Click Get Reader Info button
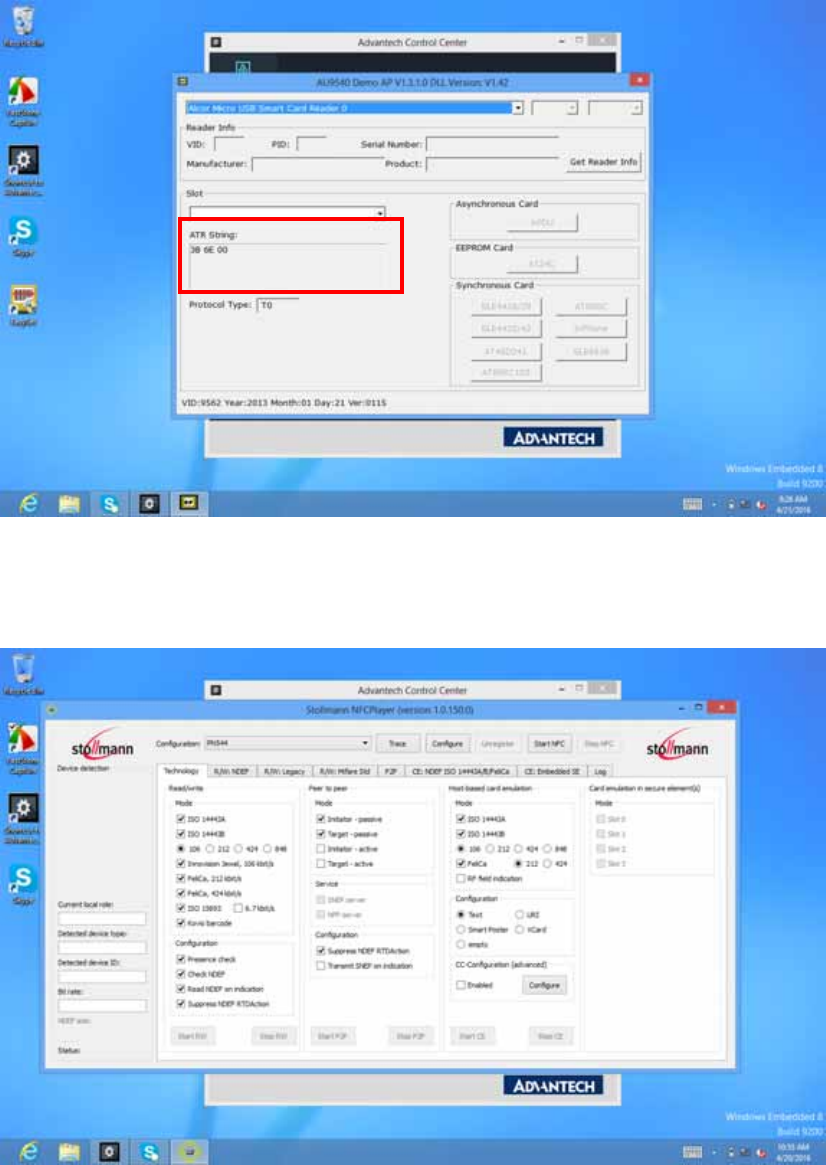The height and width of the screenshot is (1165, 826). (x=603, y=162)
